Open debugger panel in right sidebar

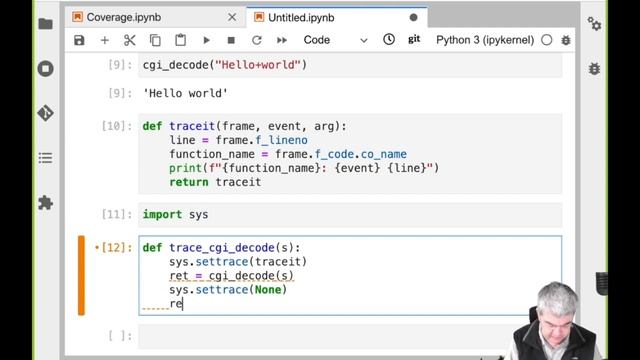pyautogui.click(x=594, y=68)
